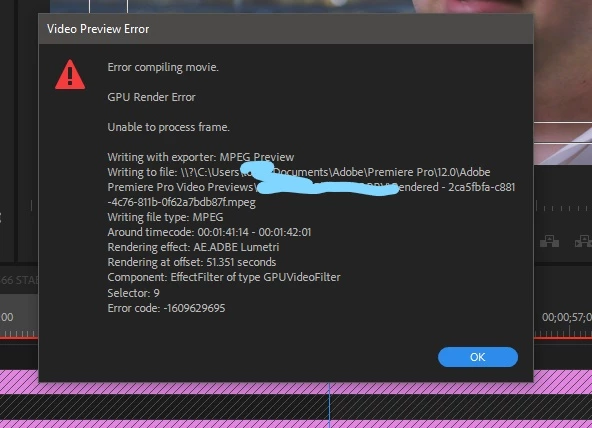The height and width of the screenshot is (428, 592).
Task: Click the timeline ruler at 00;00;57
Action: [566, 317]
